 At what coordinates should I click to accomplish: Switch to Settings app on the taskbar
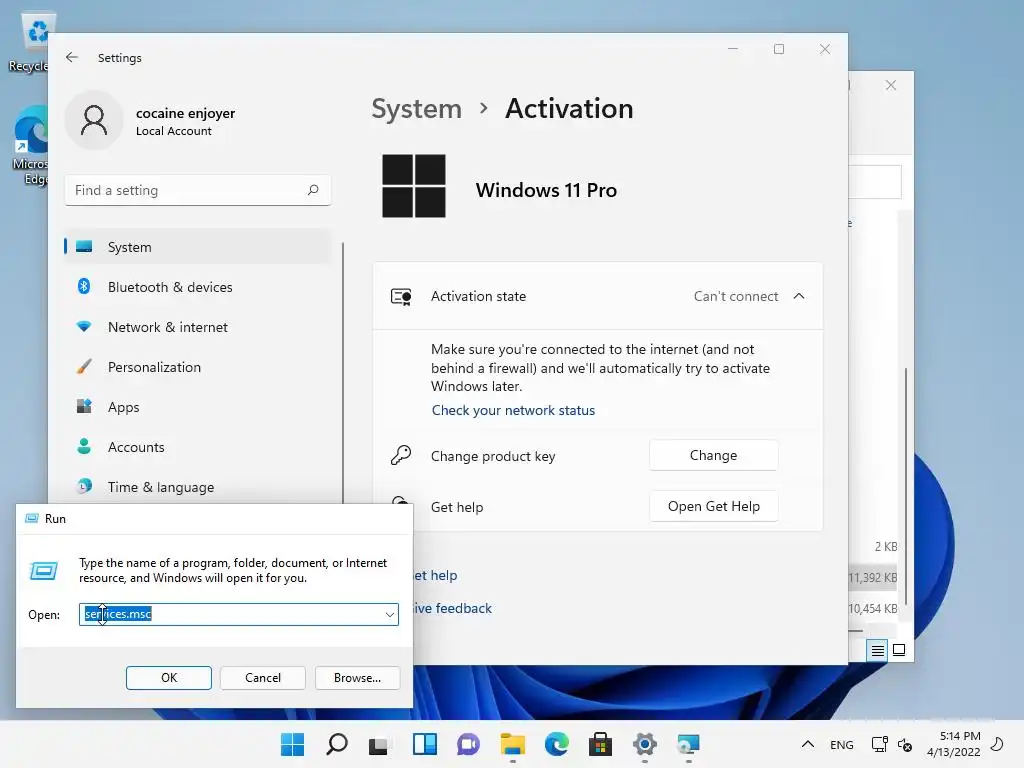(645, 744)
